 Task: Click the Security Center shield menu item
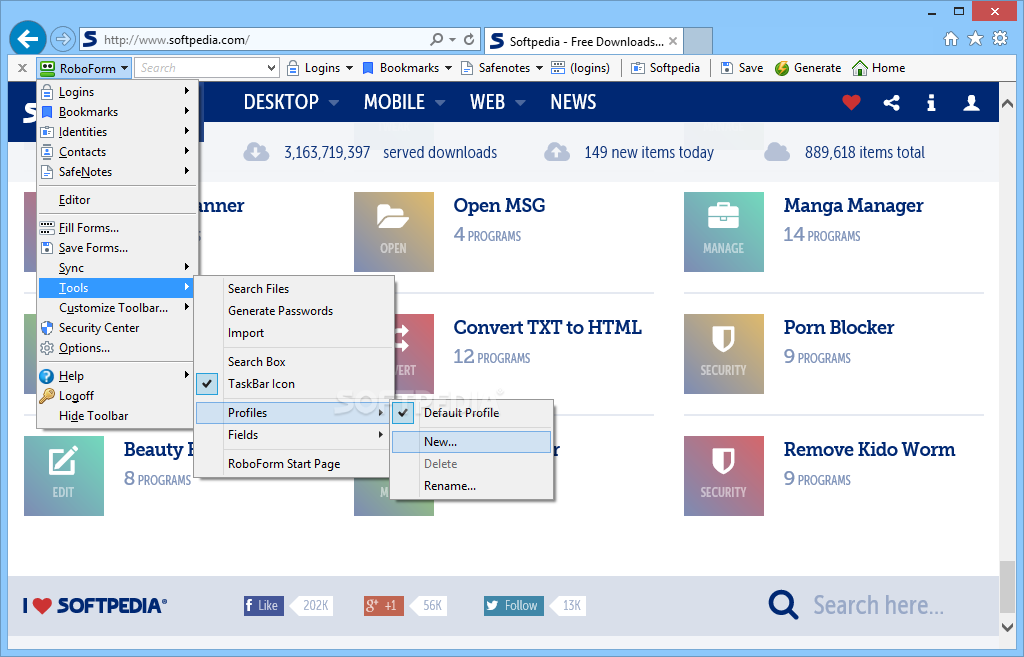click(x=116, y=328)
